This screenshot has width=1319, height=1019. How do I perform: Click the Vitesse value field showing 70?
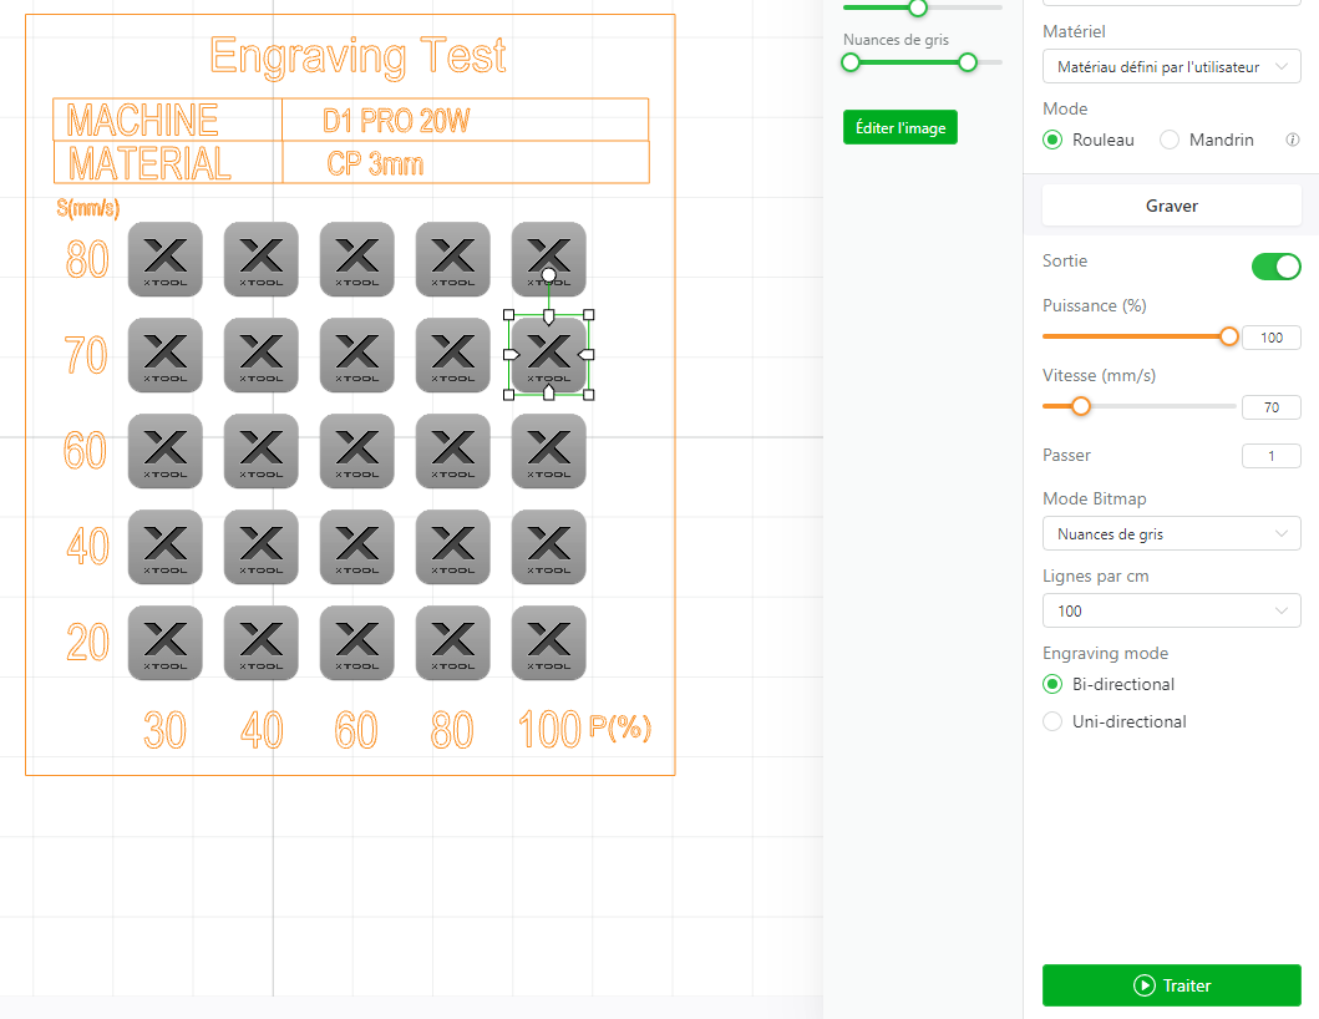[x=1271, y=407]
